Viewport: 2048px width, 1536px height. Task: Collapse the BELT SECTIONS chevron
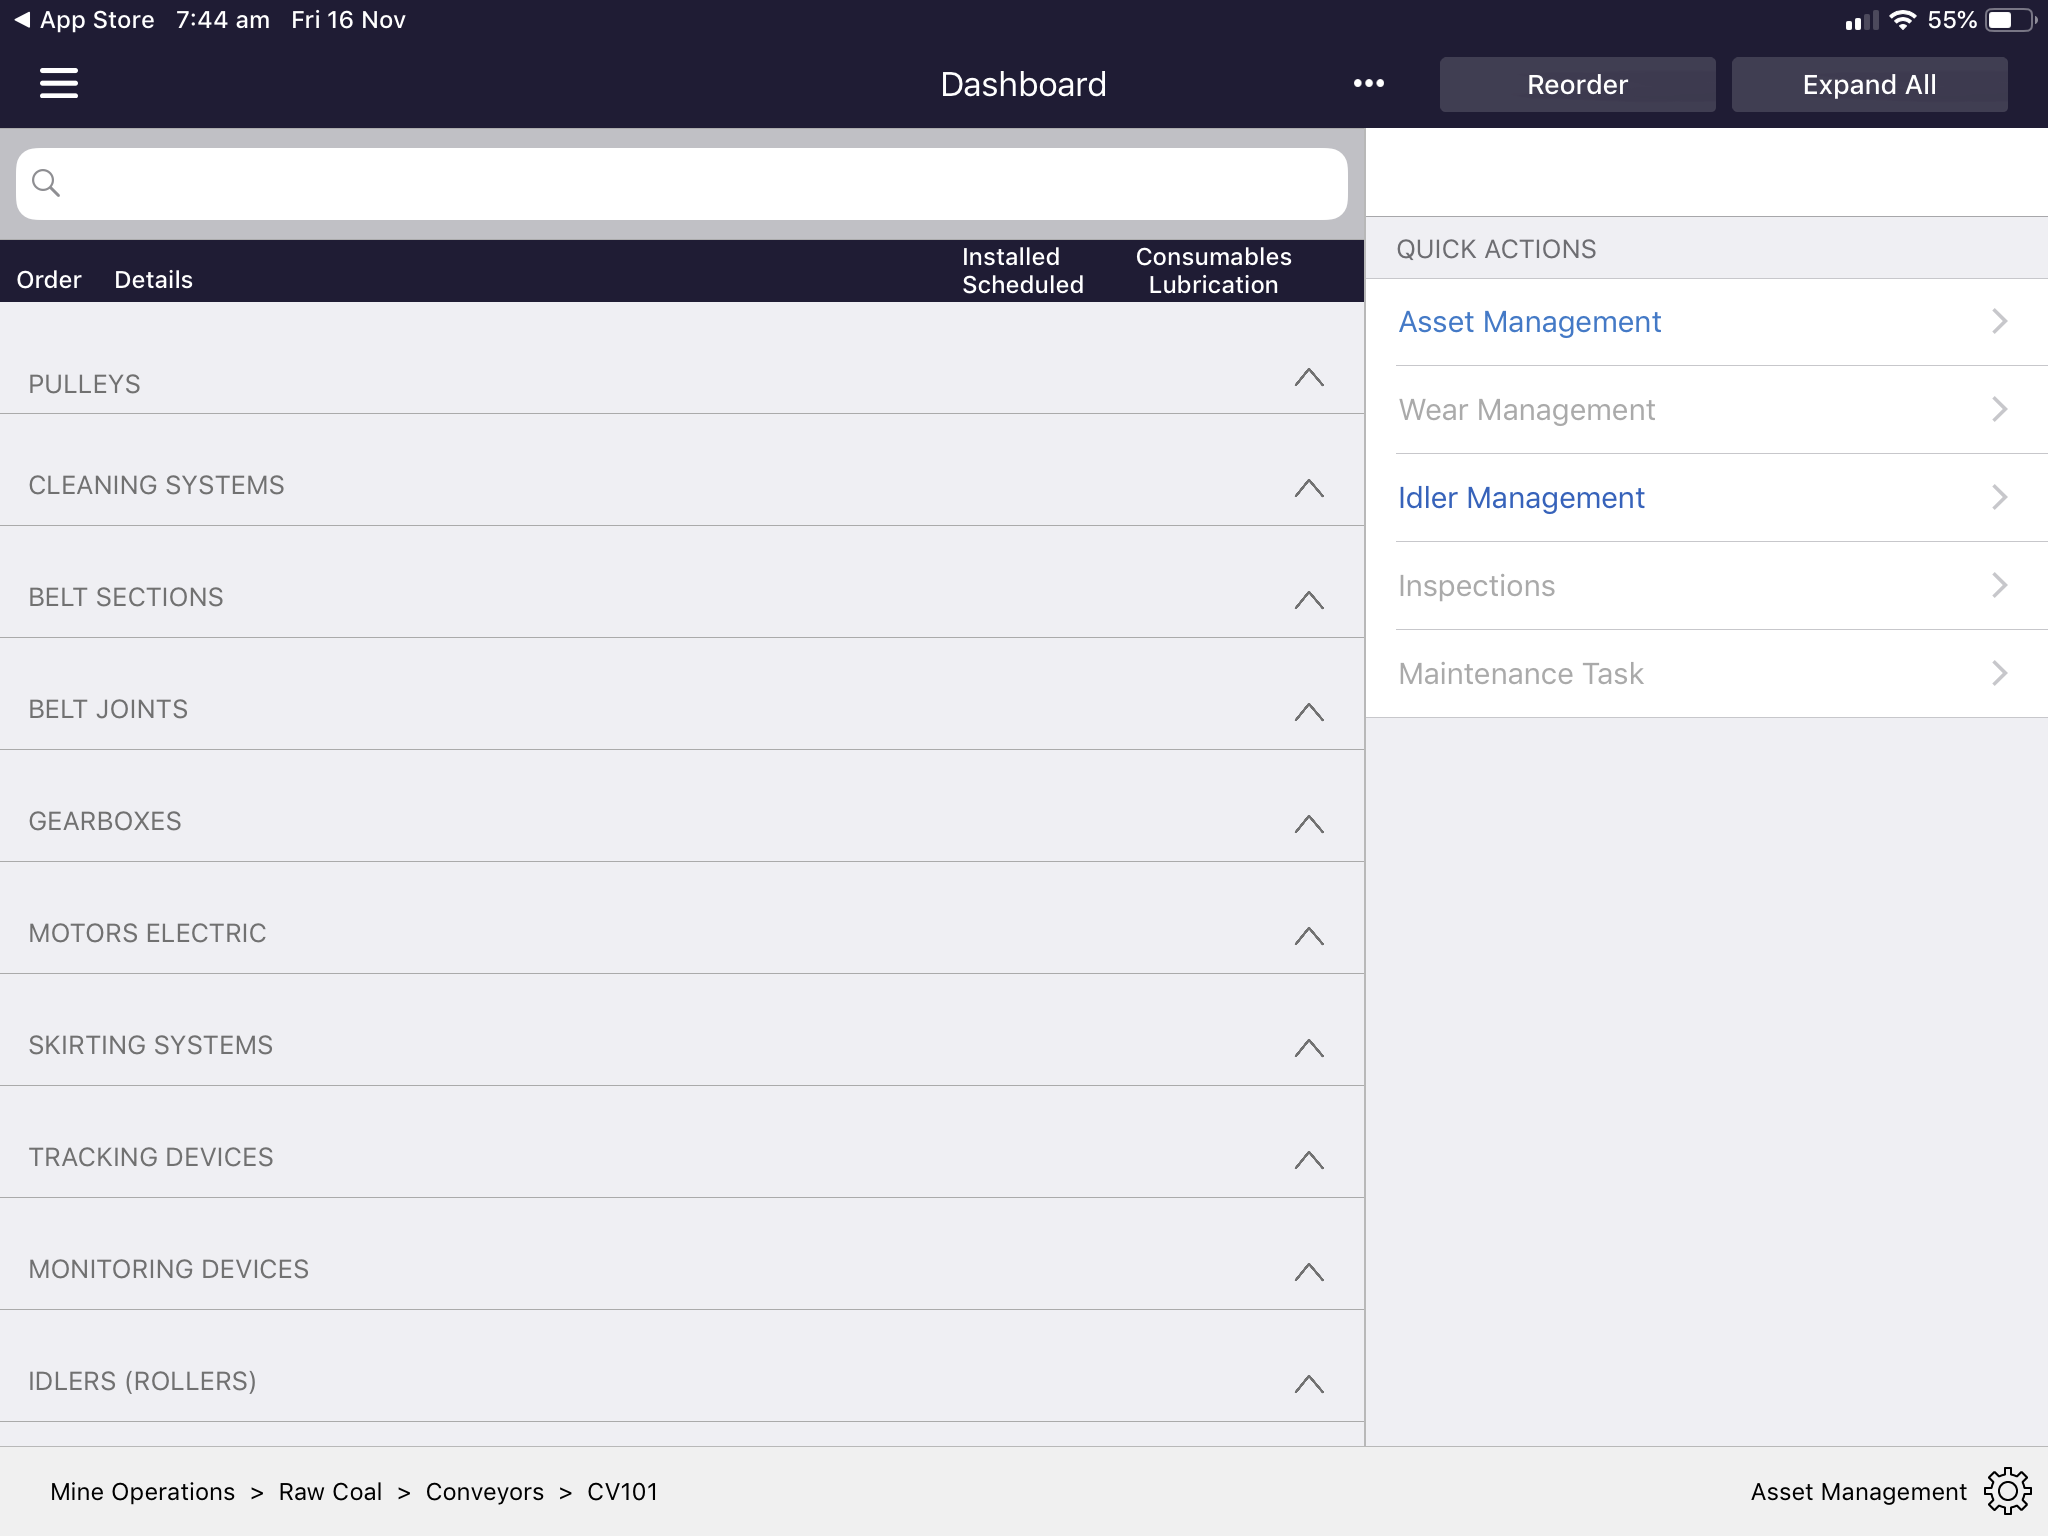[x=1309, y=601]
